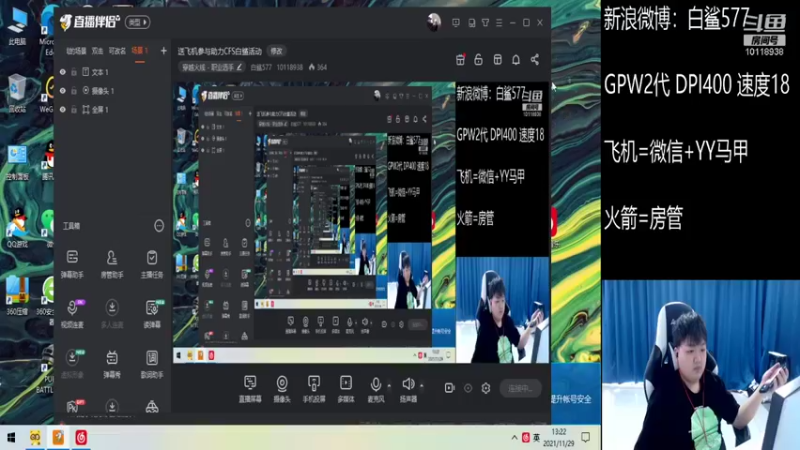
Task: Open the 弹幕秀 TV icon tool
Action: (112, 363)
